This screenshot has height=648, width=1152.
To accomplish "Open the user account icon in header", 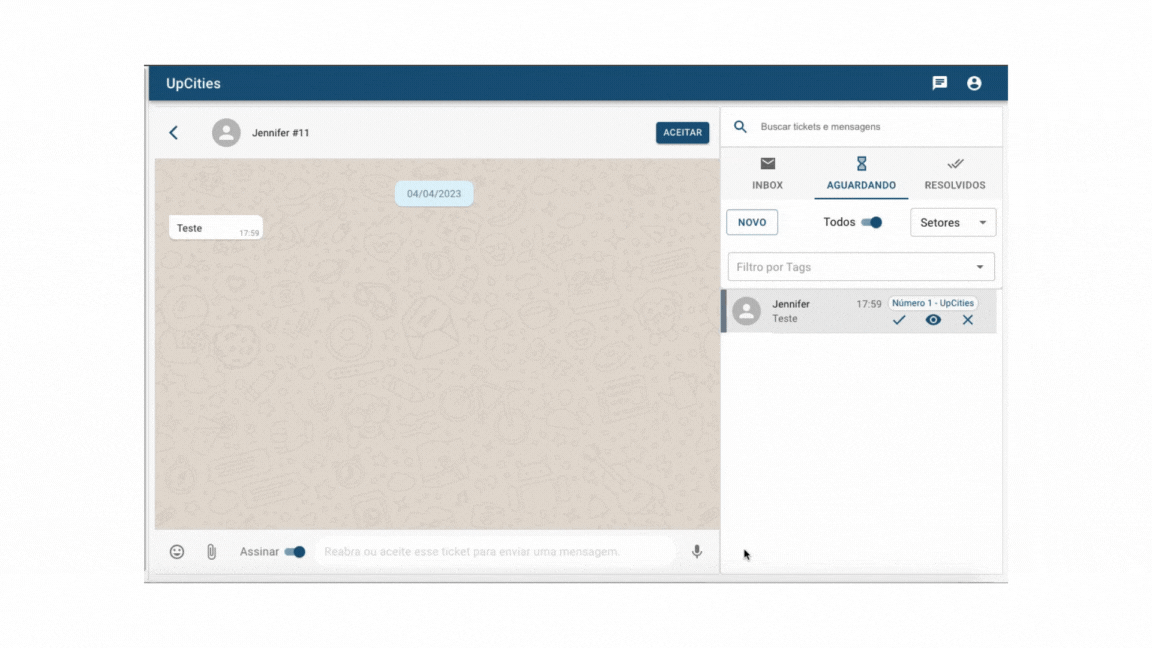I will 974,83.
